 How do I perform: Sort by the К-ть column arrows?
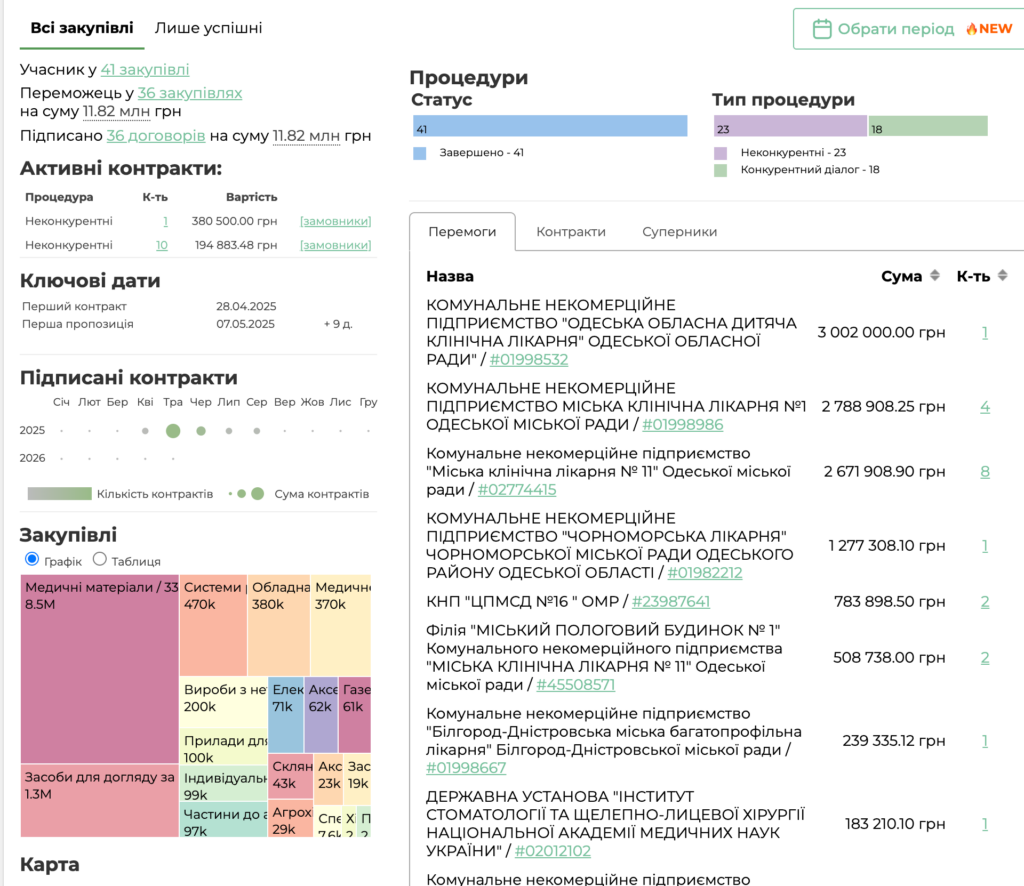pyautogui.click(x=1002, y=276)
